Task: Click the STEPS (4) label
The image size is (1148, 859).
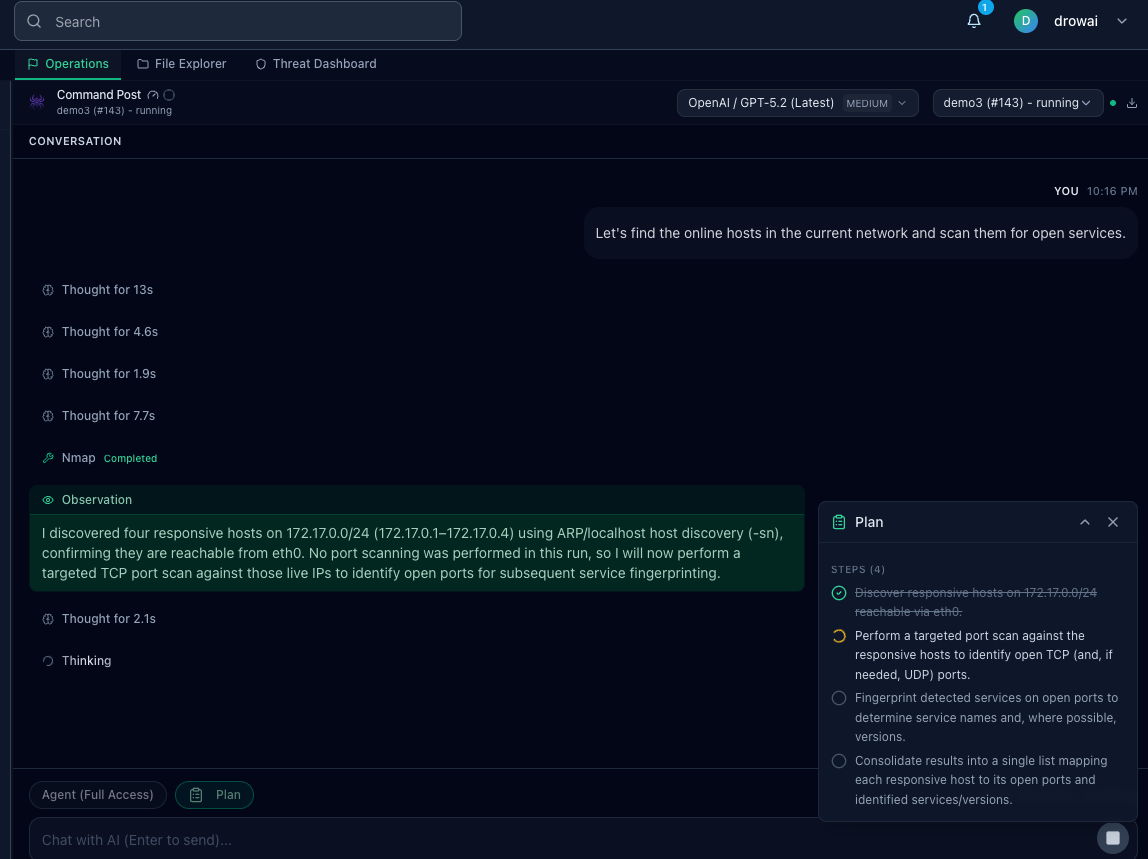Action: coord(858,569)
